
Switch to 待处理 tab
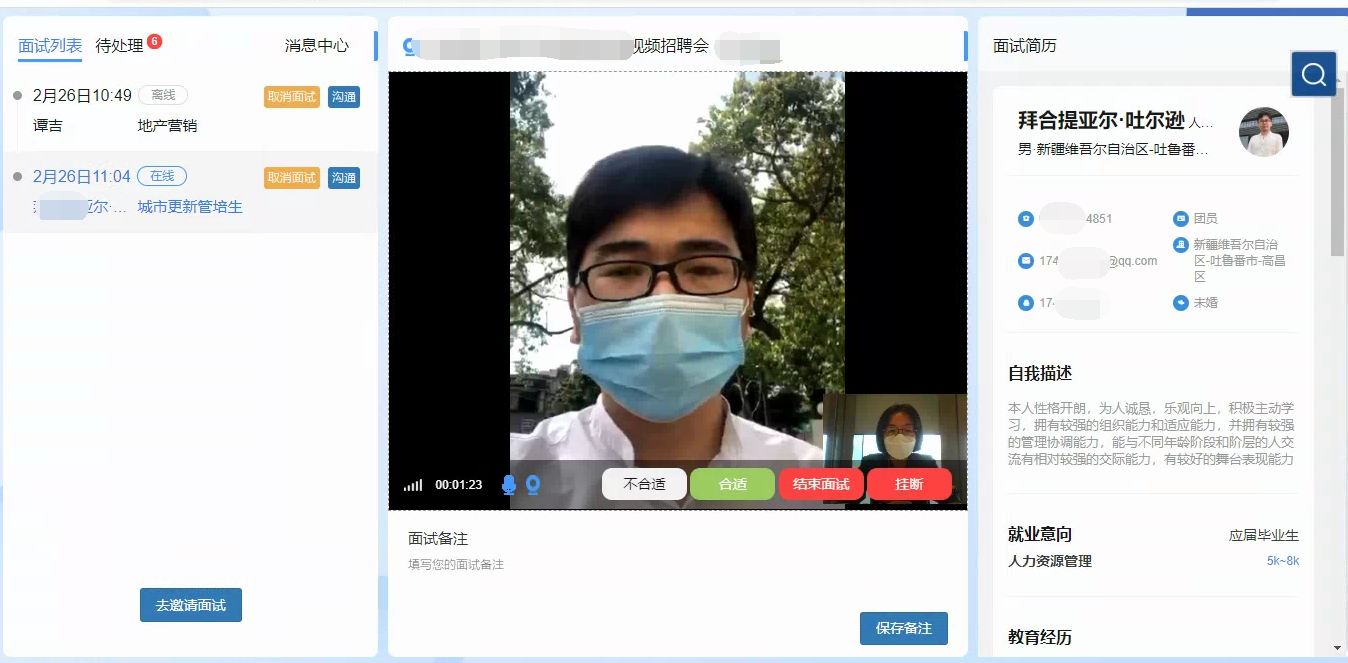point(120,46)
